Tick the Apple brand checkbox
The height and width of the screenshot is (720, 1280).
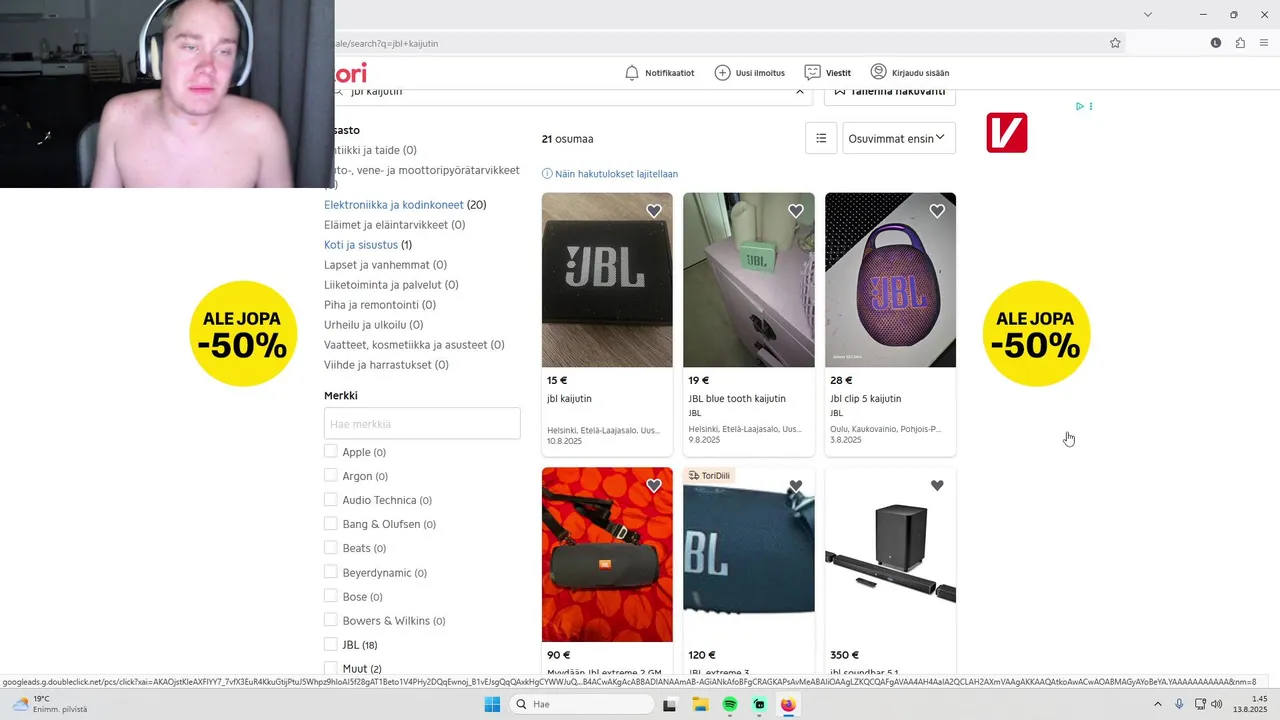click(331, 451)
